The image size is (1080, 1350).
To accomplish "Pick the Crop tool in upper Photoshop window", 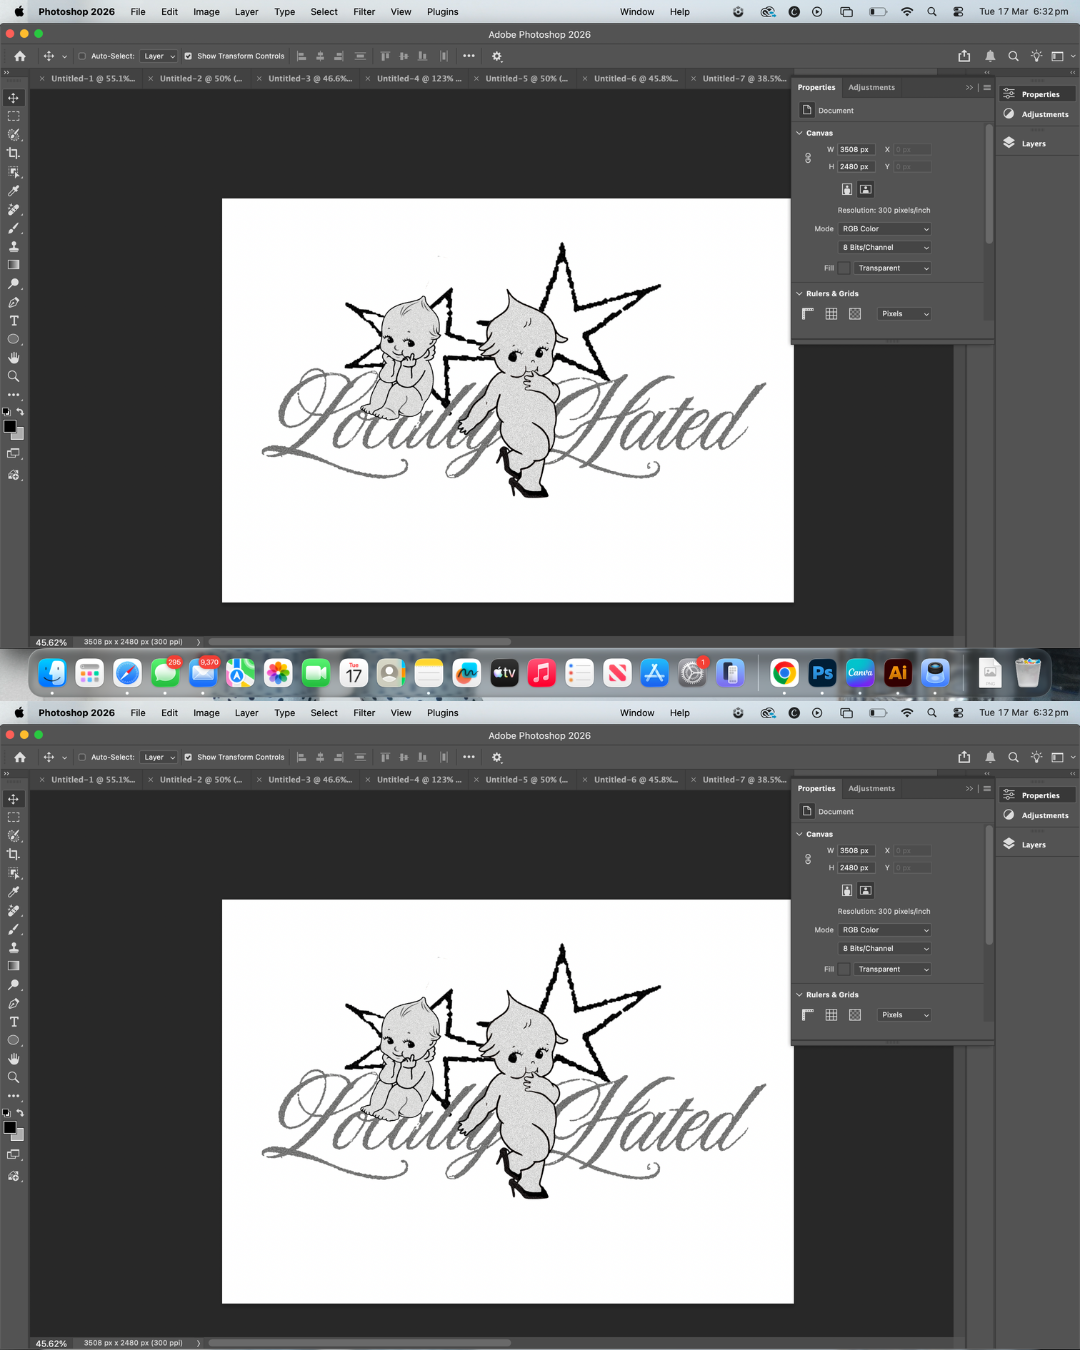I will pyautogui.click(x=13, y=153).
